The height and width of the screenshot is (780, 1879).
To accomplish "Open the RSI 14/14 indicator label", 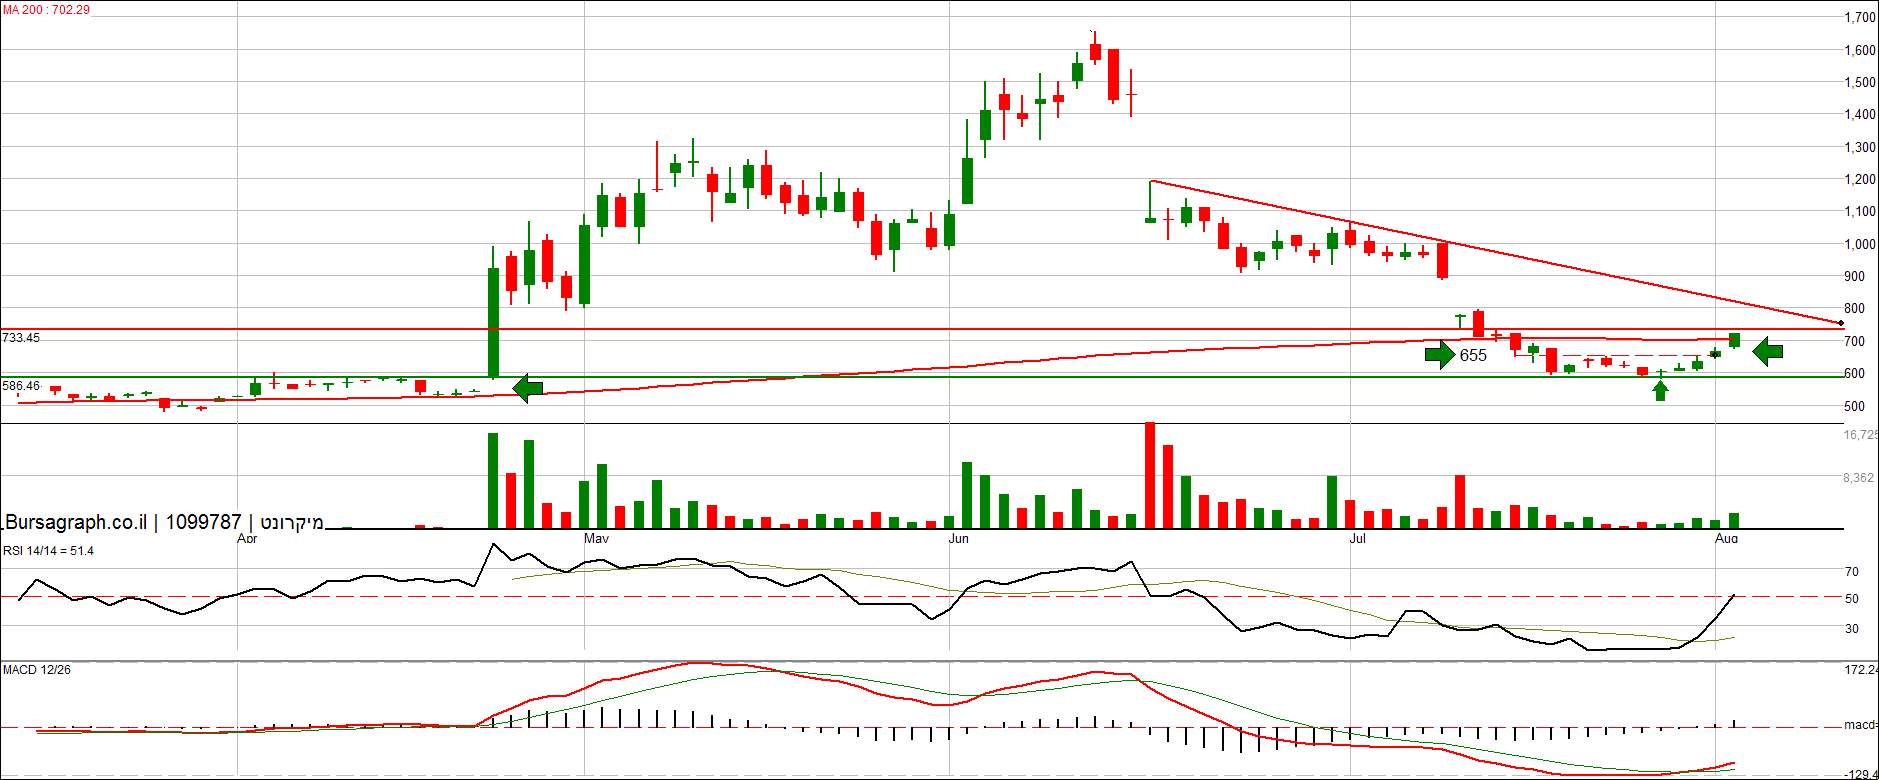I will coord(48,551).
